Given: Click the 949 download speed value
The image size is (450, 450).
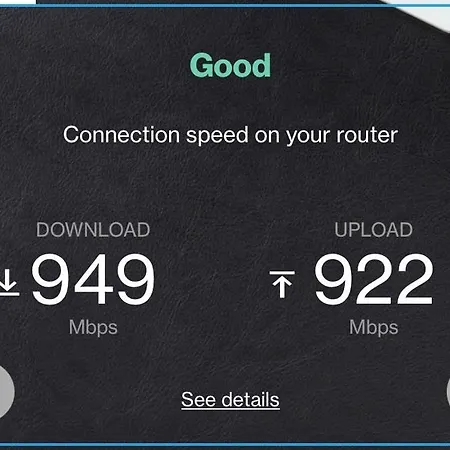Looking at the screenshot, I should tap(93, 279).
